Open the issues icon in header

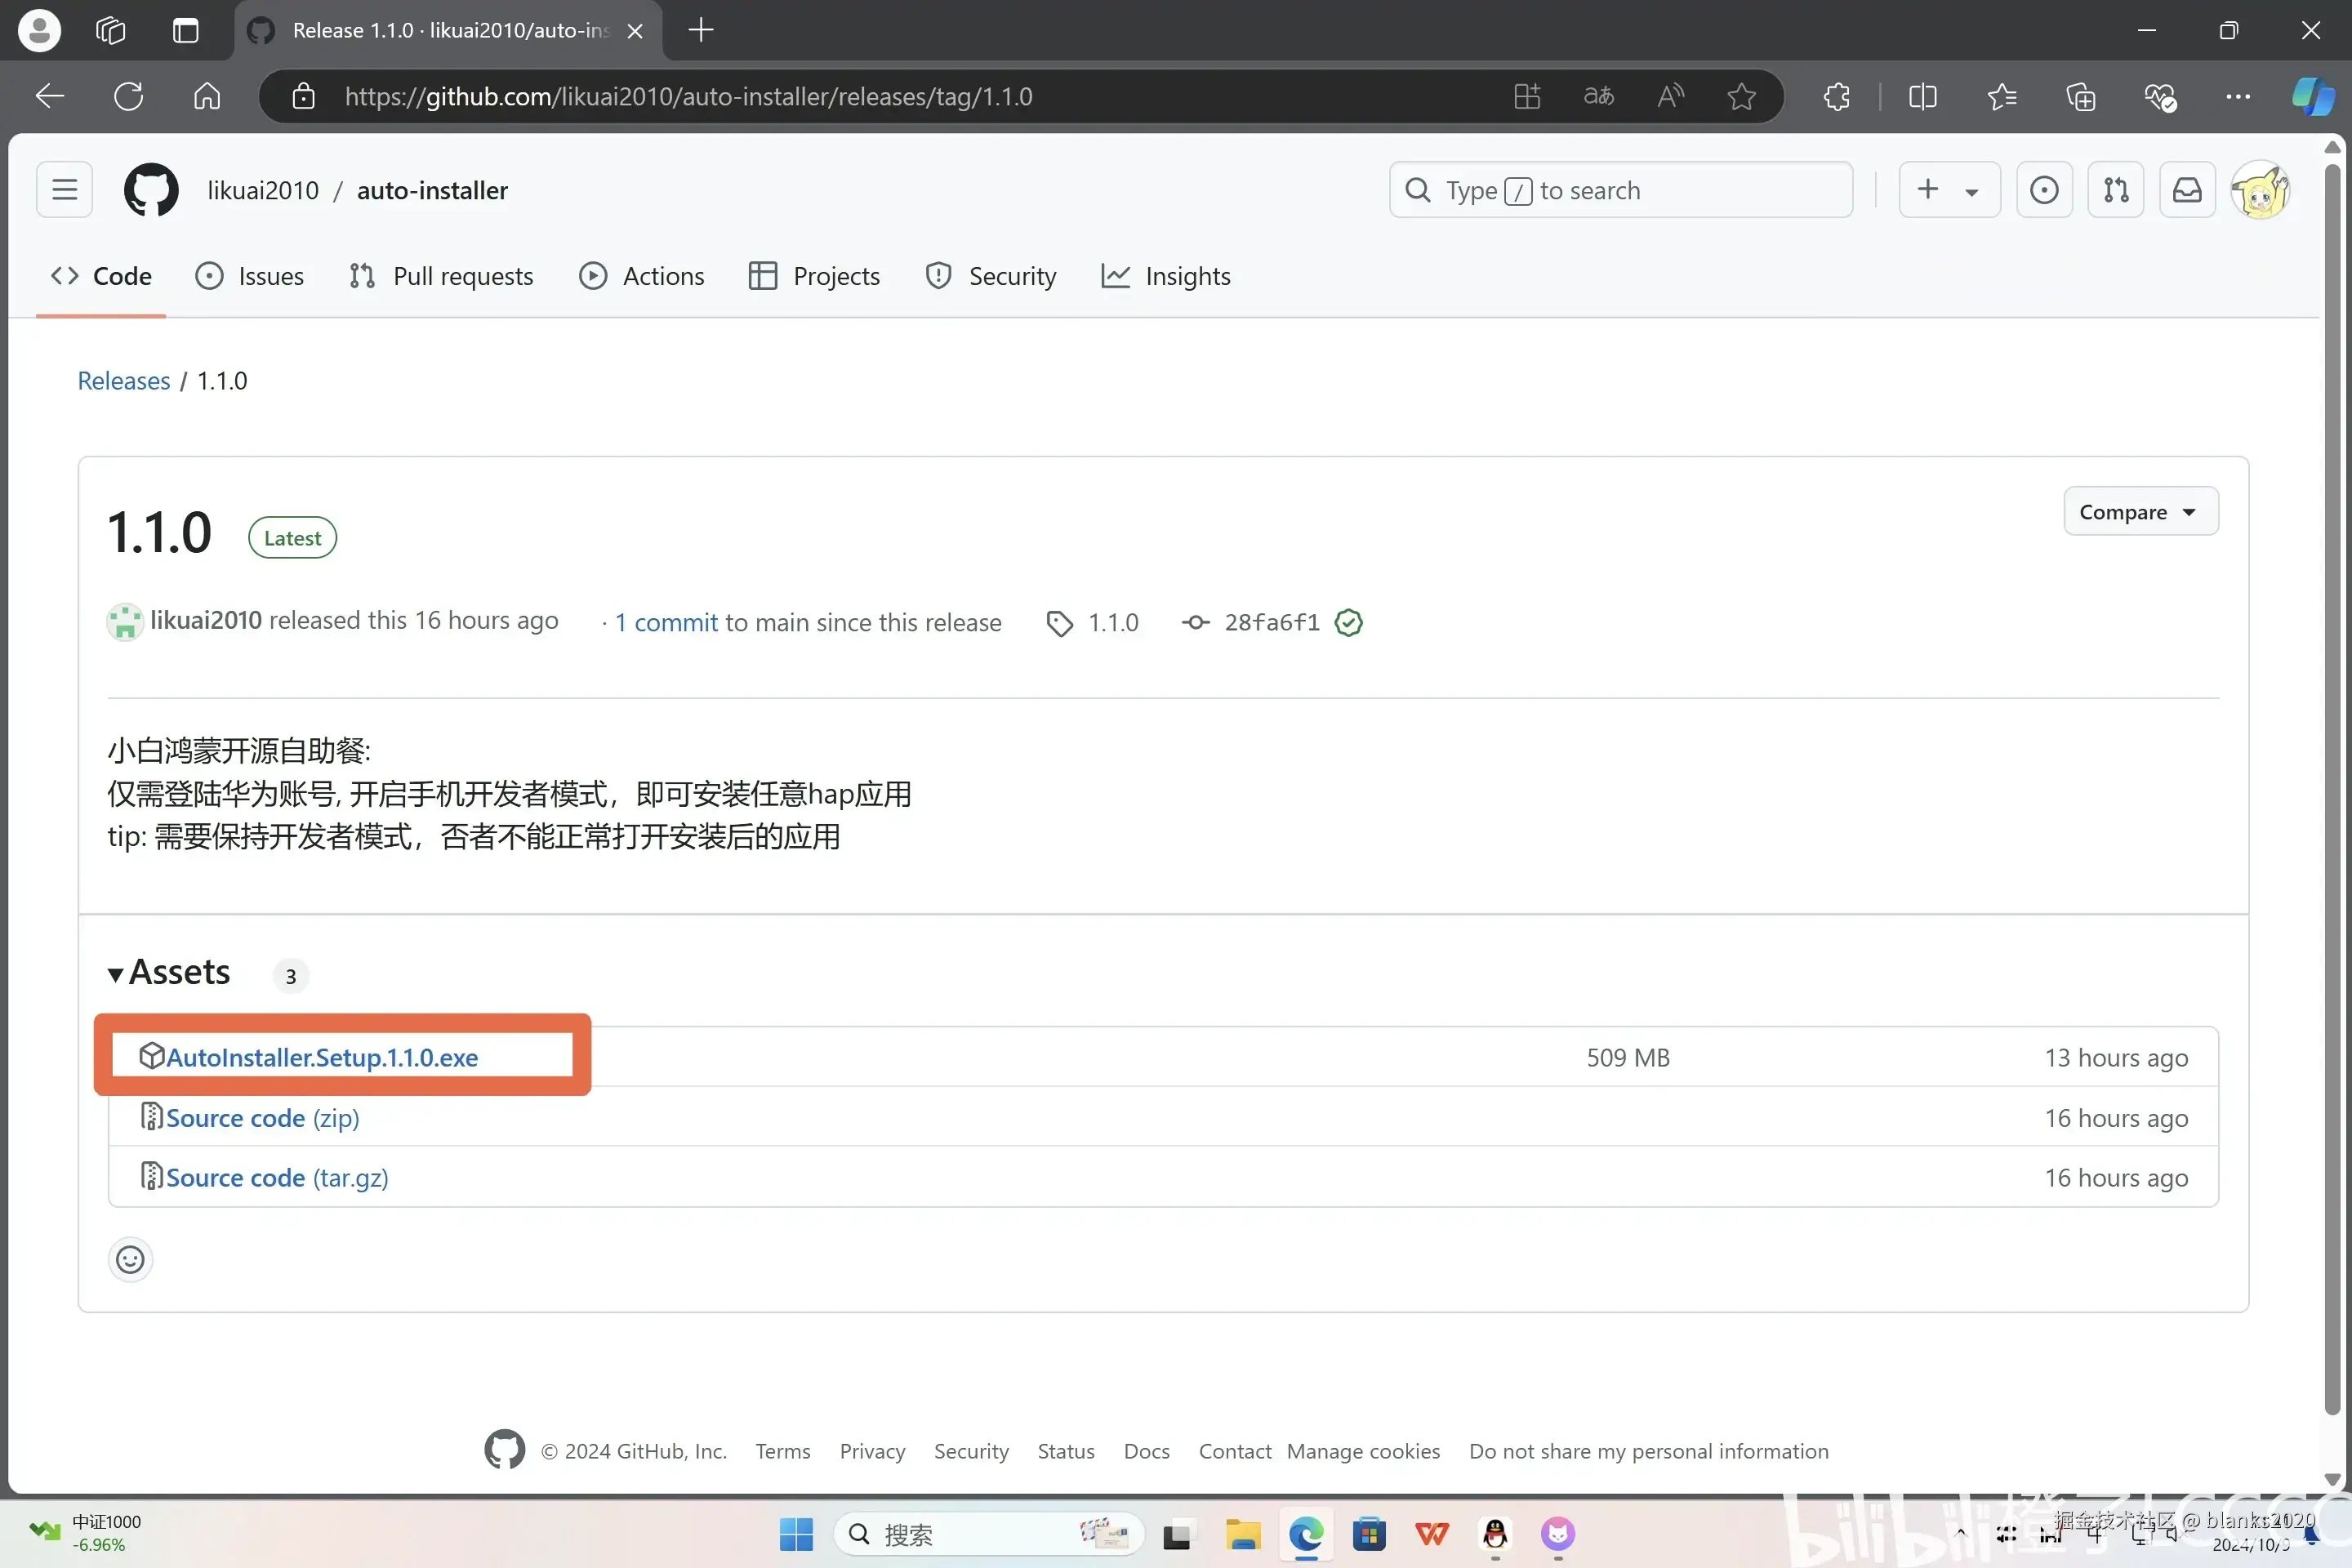click(x=2044, y=190)
